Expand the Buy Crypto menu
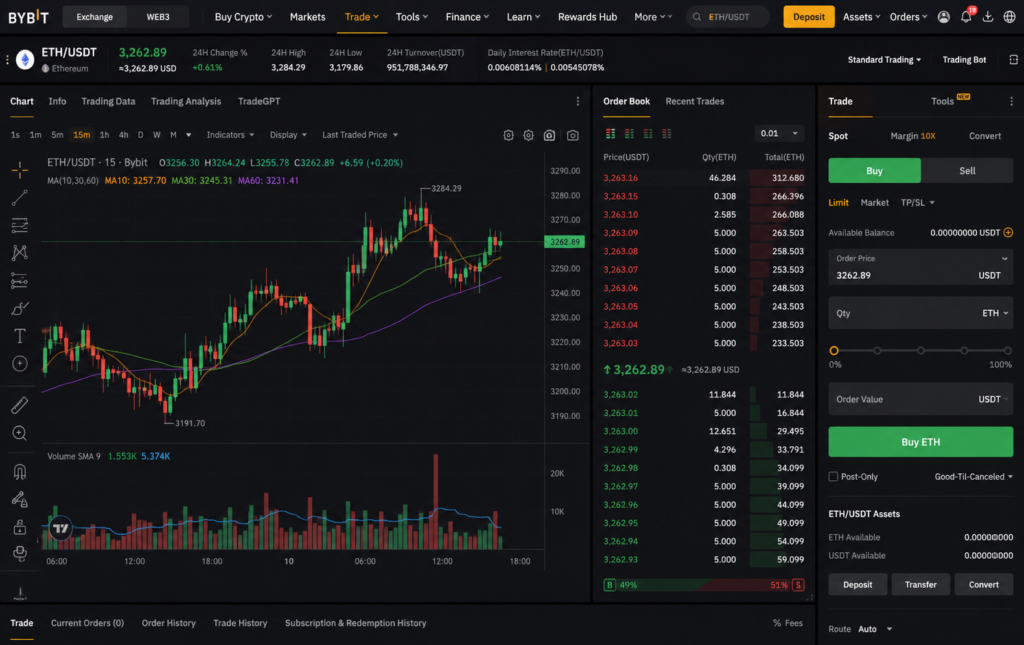Screen dimensions: 1024x645 (243, 17)
